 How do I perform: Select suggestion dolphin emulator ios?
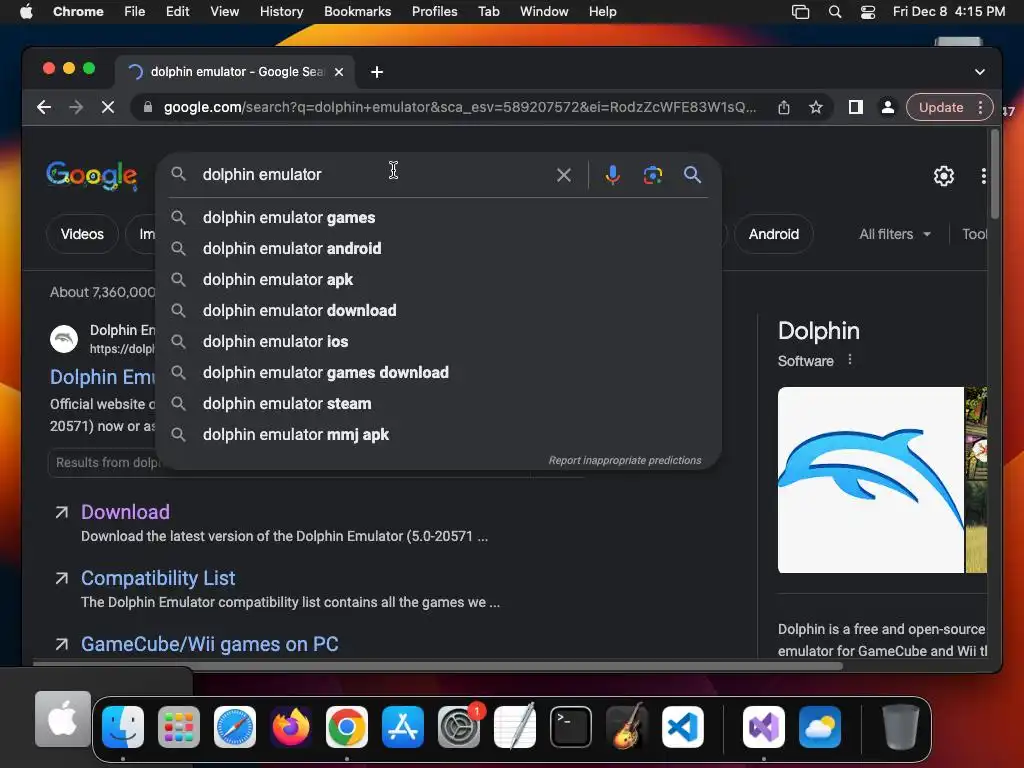438,342
